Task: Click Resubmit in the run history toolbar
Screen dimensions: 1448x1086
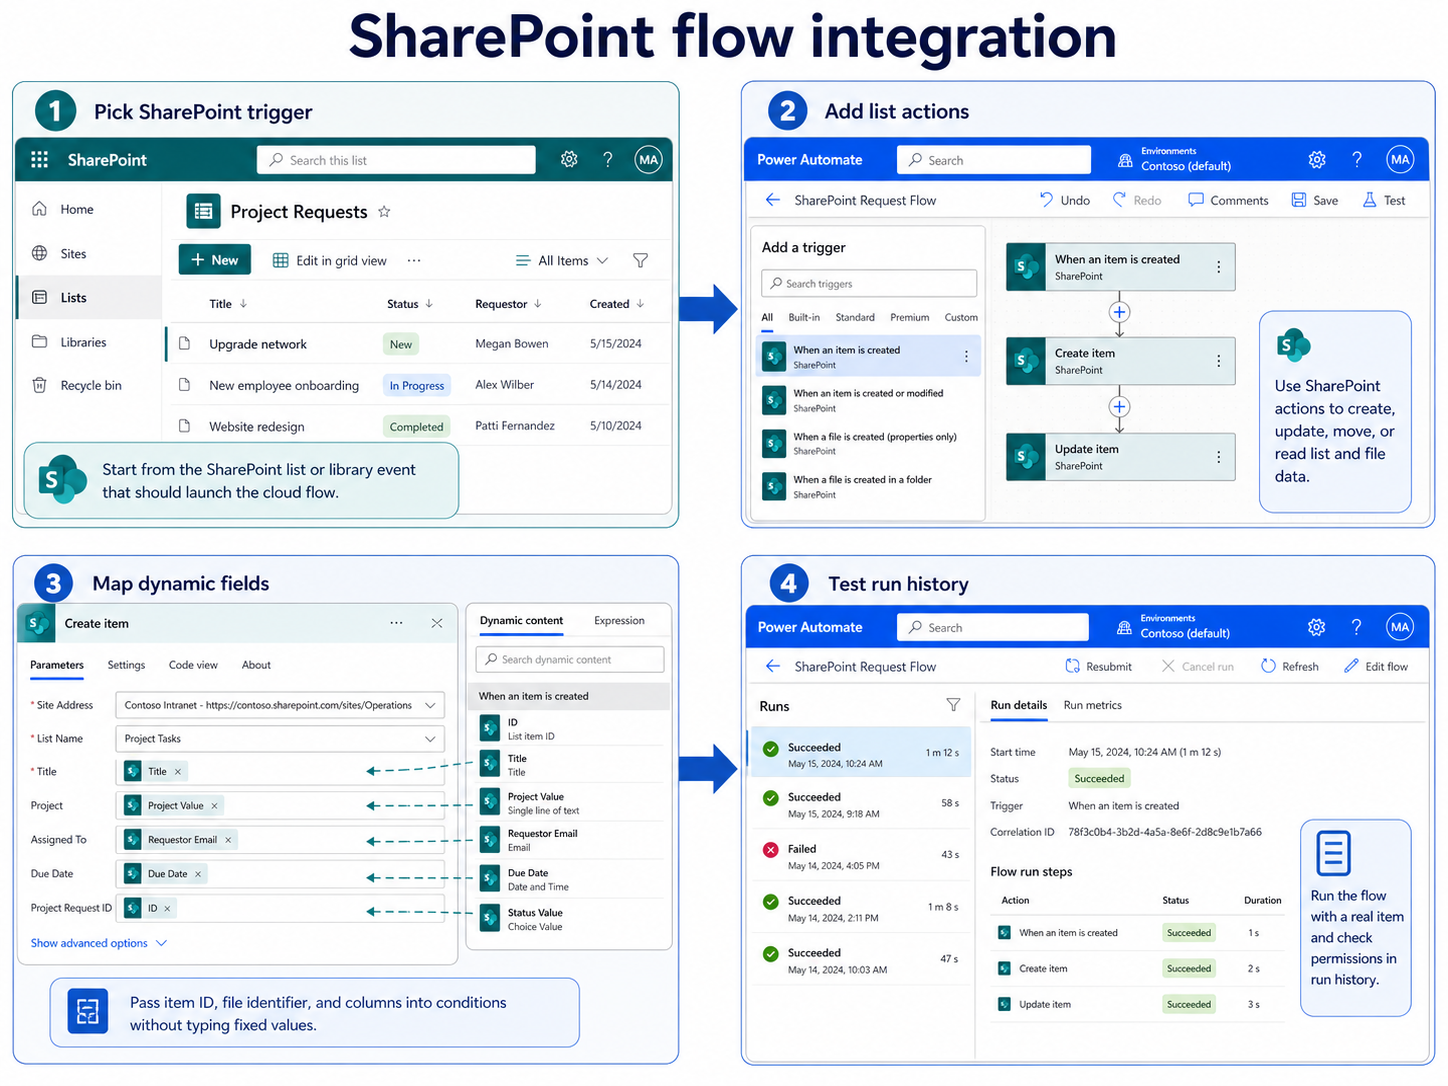Action: click(1098, 666)
